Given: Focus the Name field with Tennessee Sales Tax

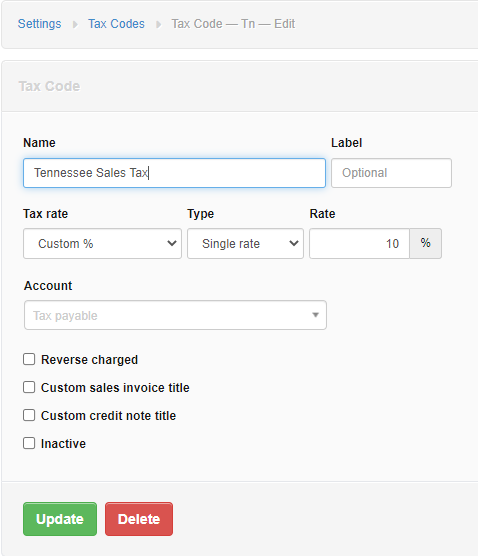Looking at the screenshot, I should 174,173.
